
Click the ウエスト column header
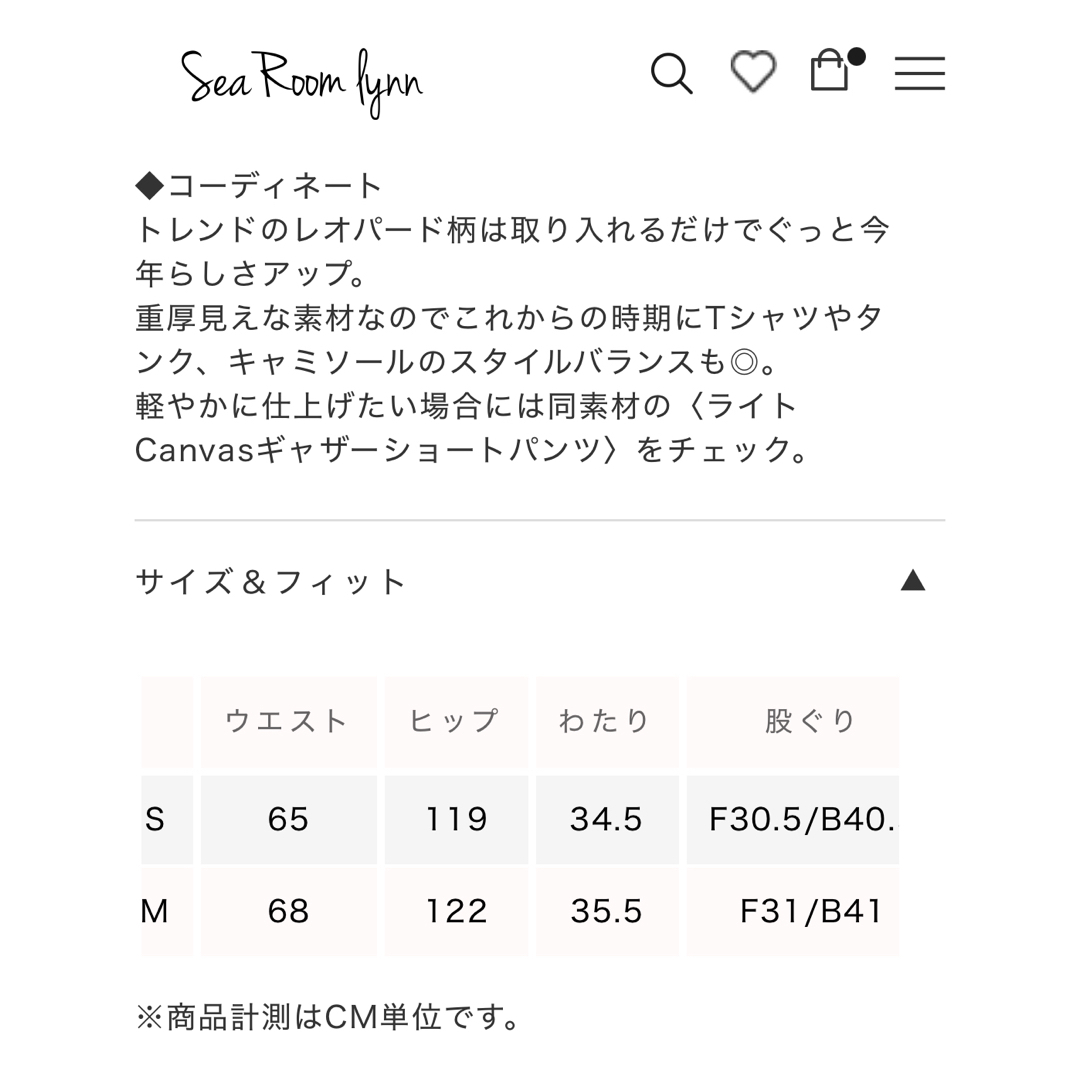point(288,720)
